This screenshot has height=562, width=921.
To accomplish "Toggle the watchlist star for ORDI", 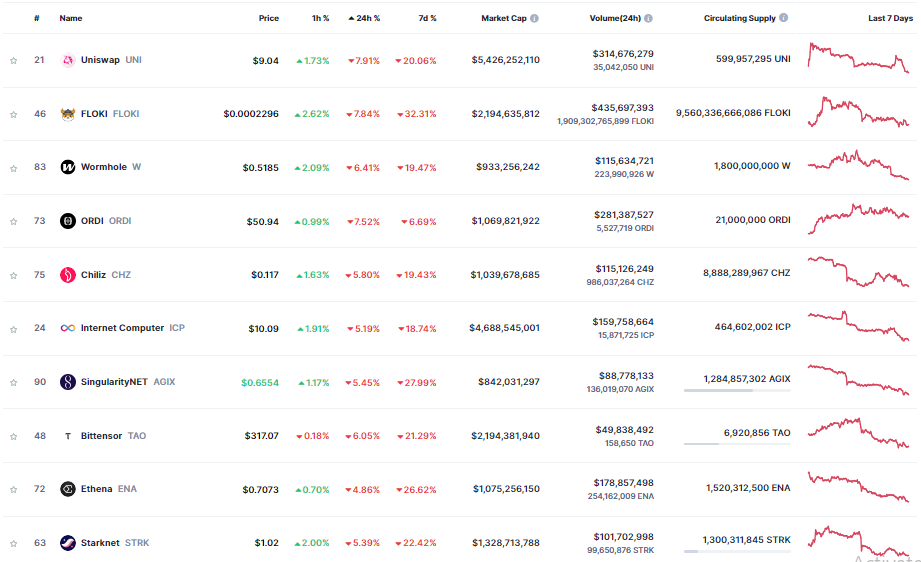I will point(14,221).
